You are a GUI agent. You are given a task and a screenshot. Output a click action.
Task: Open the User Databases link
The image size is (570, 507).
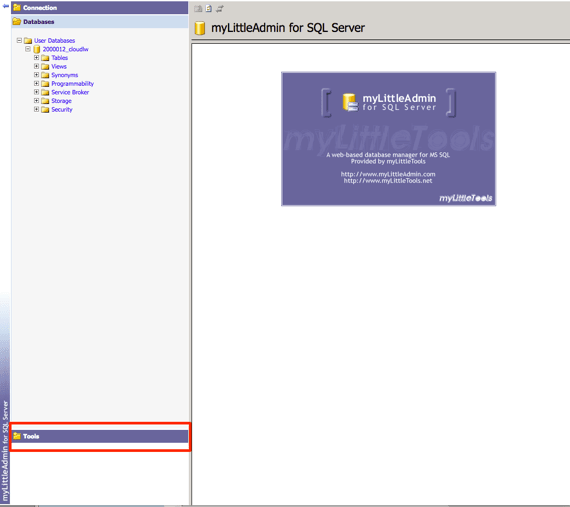55,40
